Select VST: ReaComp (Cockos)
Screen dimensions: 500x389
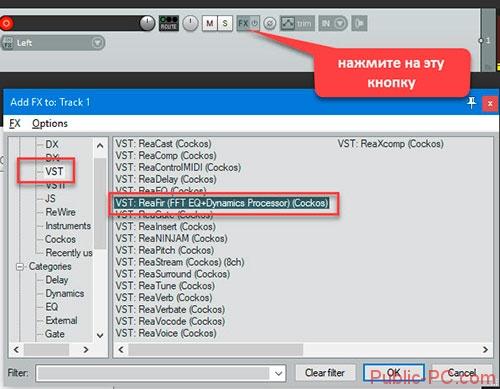pyautogui.click(x=166, y=155)
